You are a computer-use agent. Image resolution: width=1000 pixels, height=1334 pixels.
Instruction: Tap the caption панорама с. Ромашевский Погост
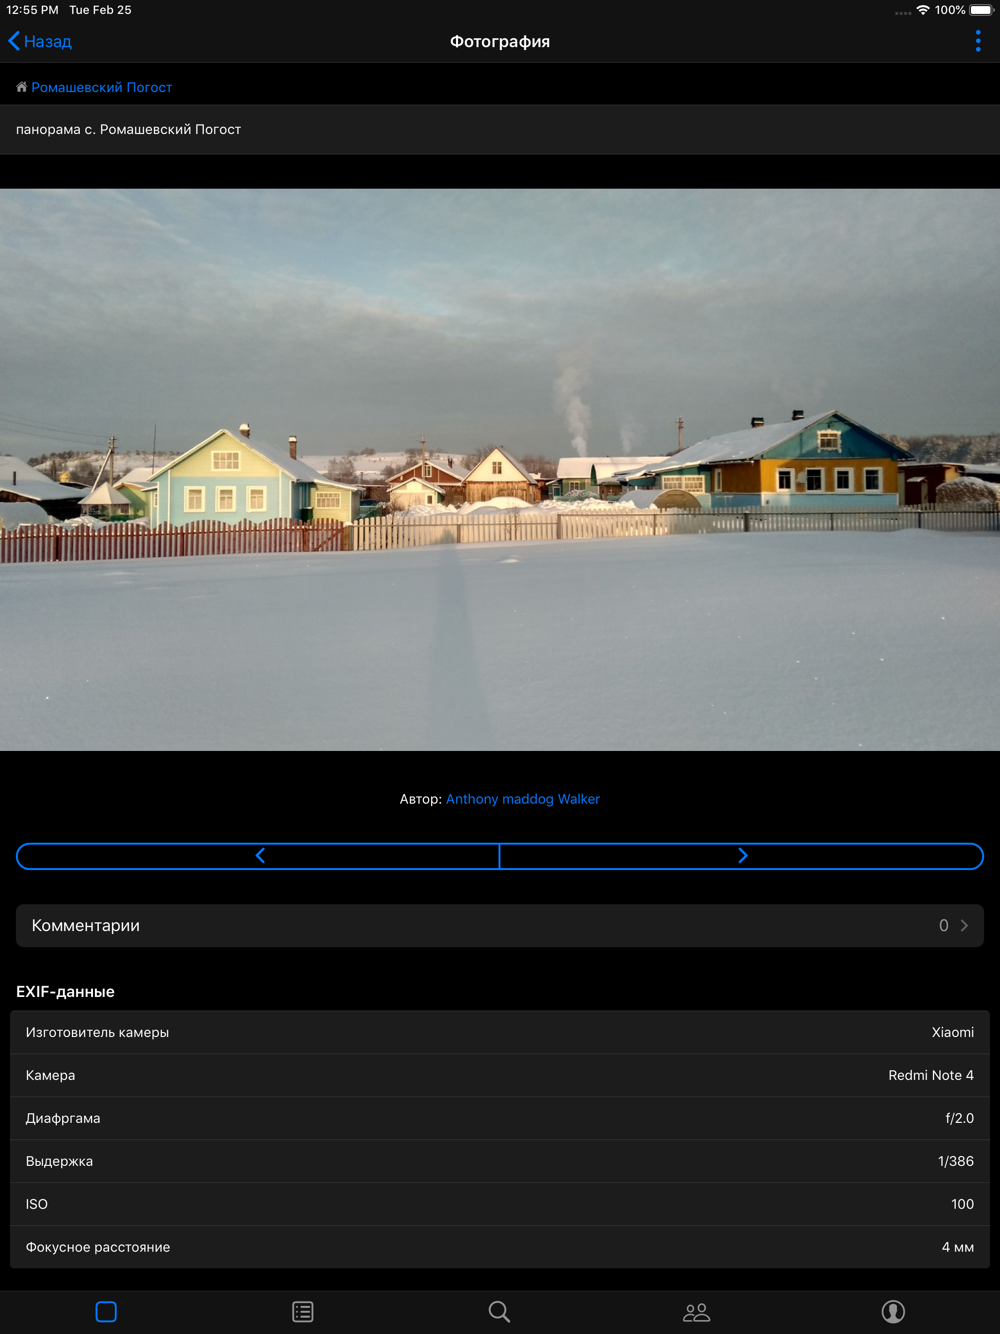tap(128, 129)
